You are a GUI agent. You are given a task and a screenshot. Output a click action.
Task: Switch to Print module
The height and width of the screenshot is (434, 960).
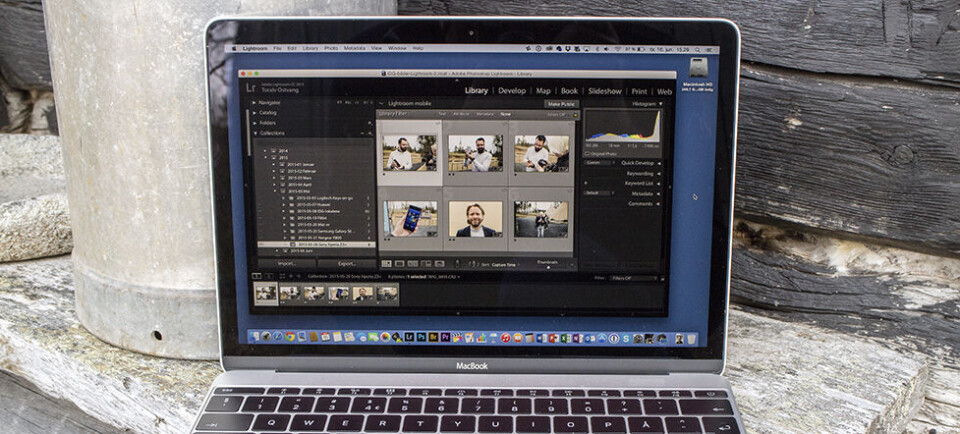[x=639, y=91]
